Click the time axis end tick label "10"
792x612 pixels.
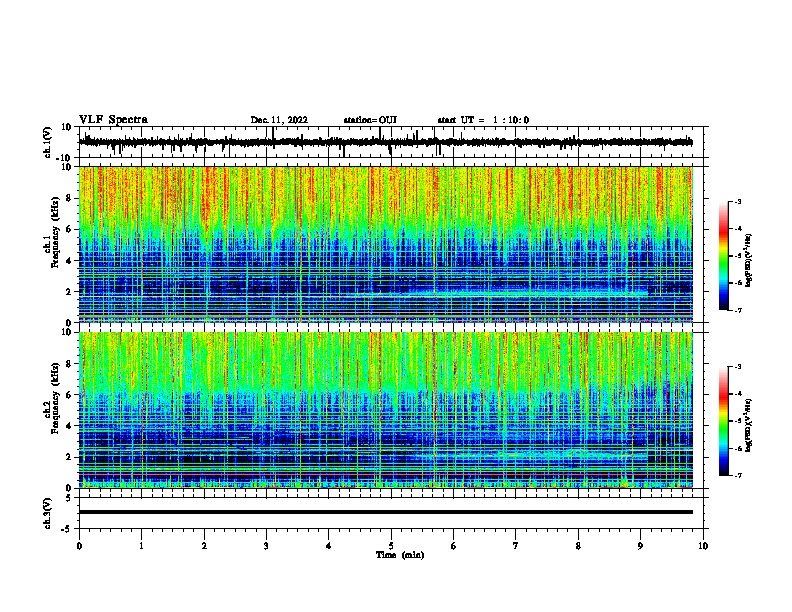703,546
